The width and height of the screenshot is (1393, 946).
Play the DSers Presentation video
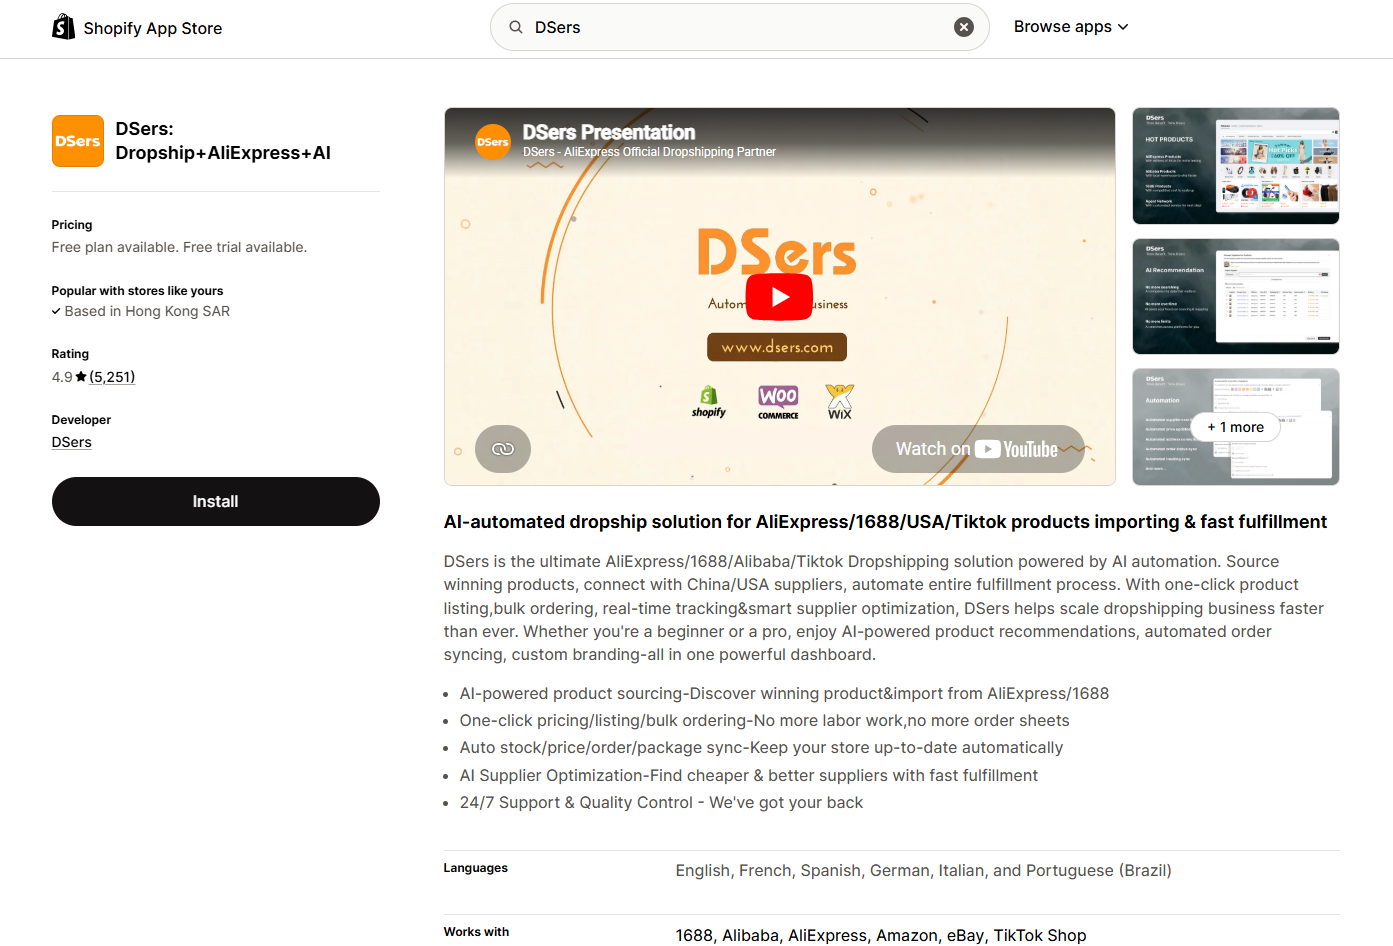pos(779,297)
